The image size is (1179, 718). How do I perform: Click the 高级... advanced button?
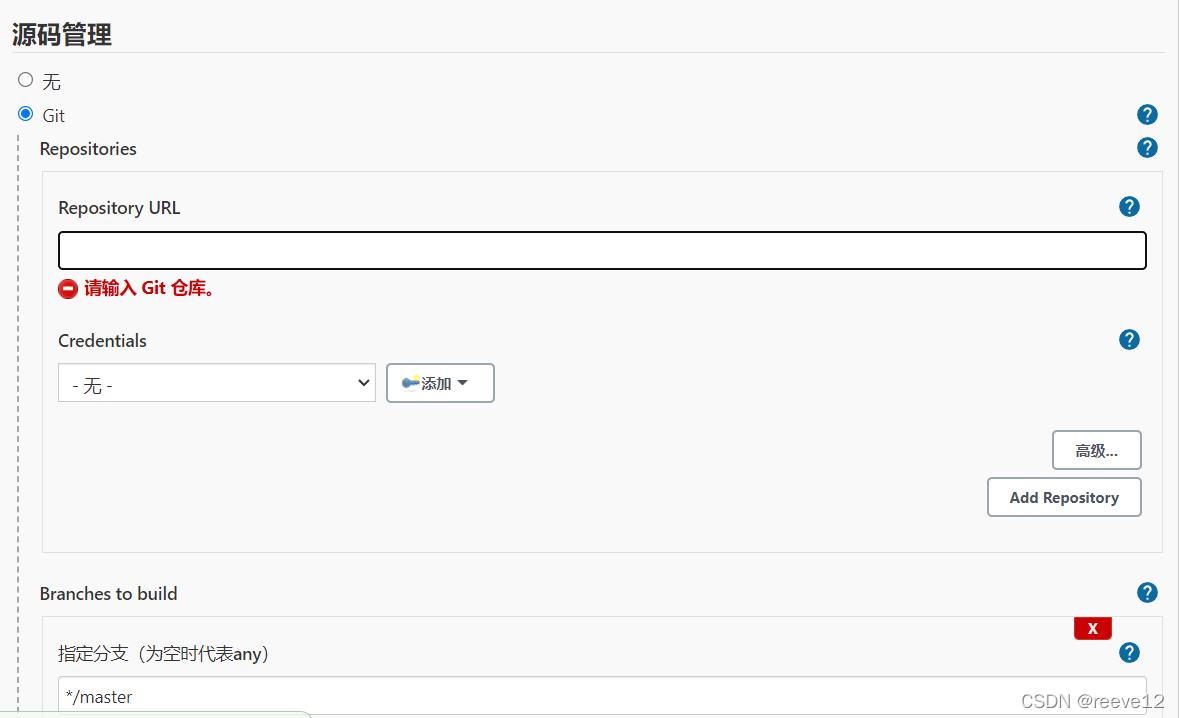coord(1096,450)
